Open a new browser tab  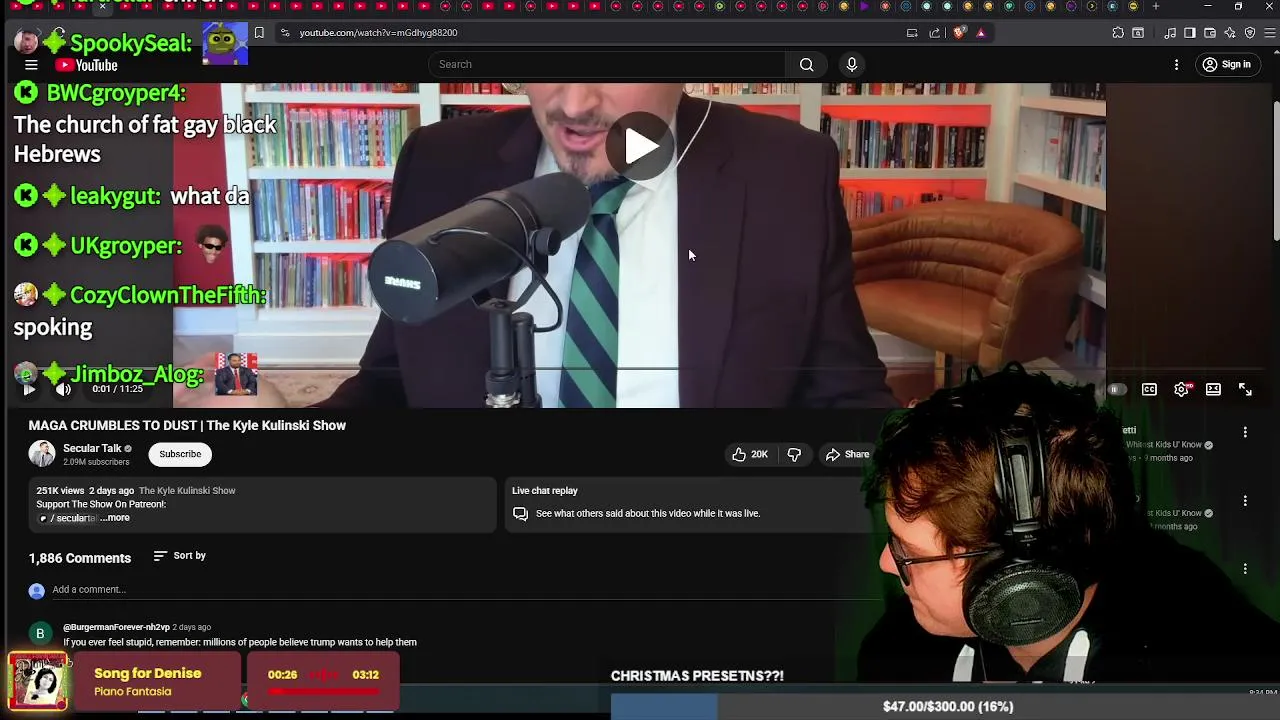pos(1156,6)
